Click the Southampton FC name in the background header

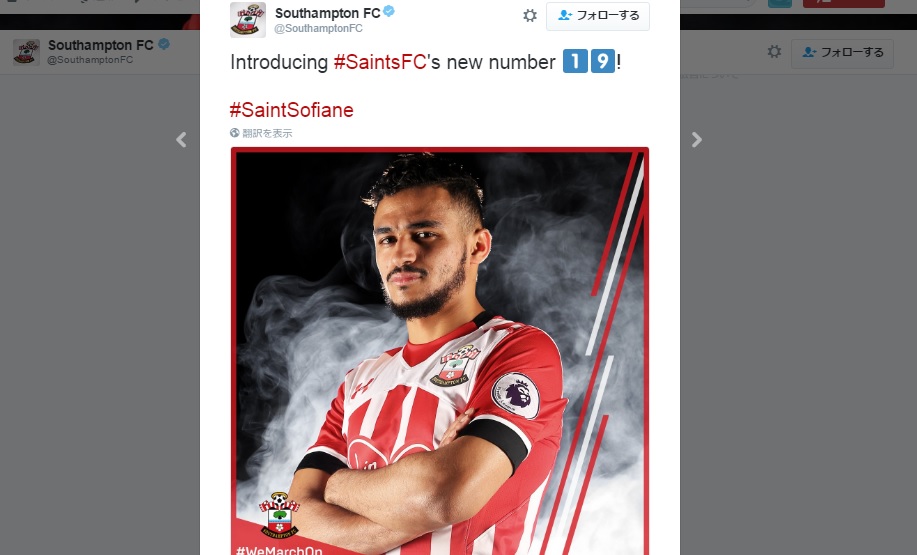[x=101, y=45]
